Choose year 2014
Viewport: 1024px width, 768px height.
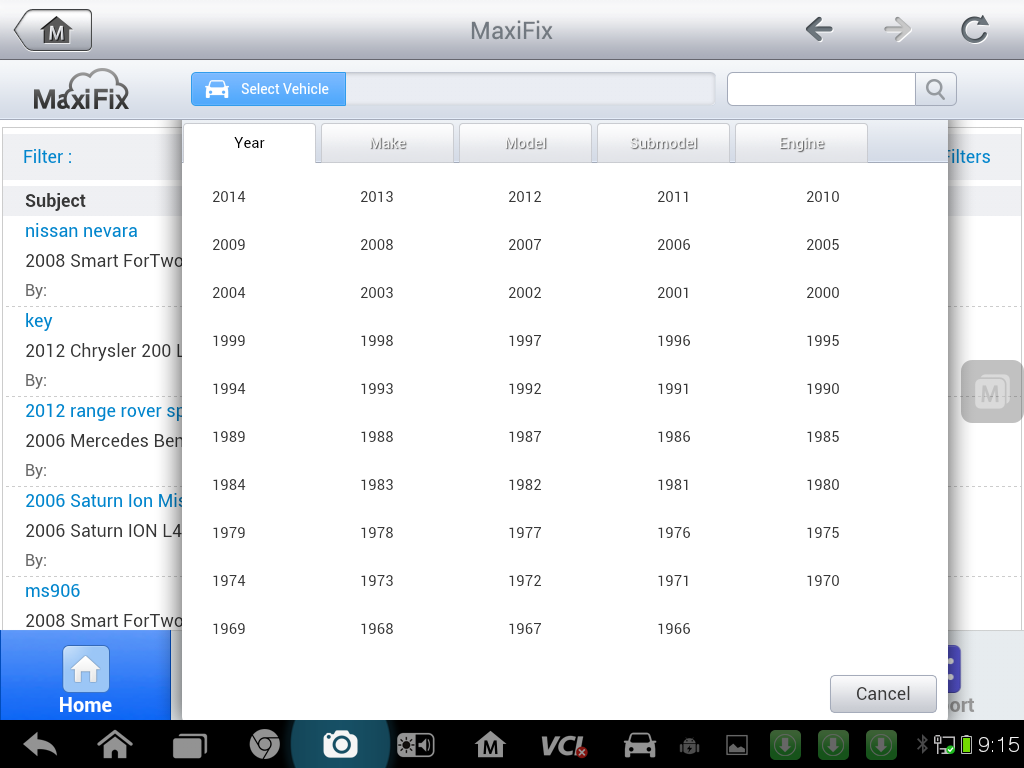[x=229, y=197]
